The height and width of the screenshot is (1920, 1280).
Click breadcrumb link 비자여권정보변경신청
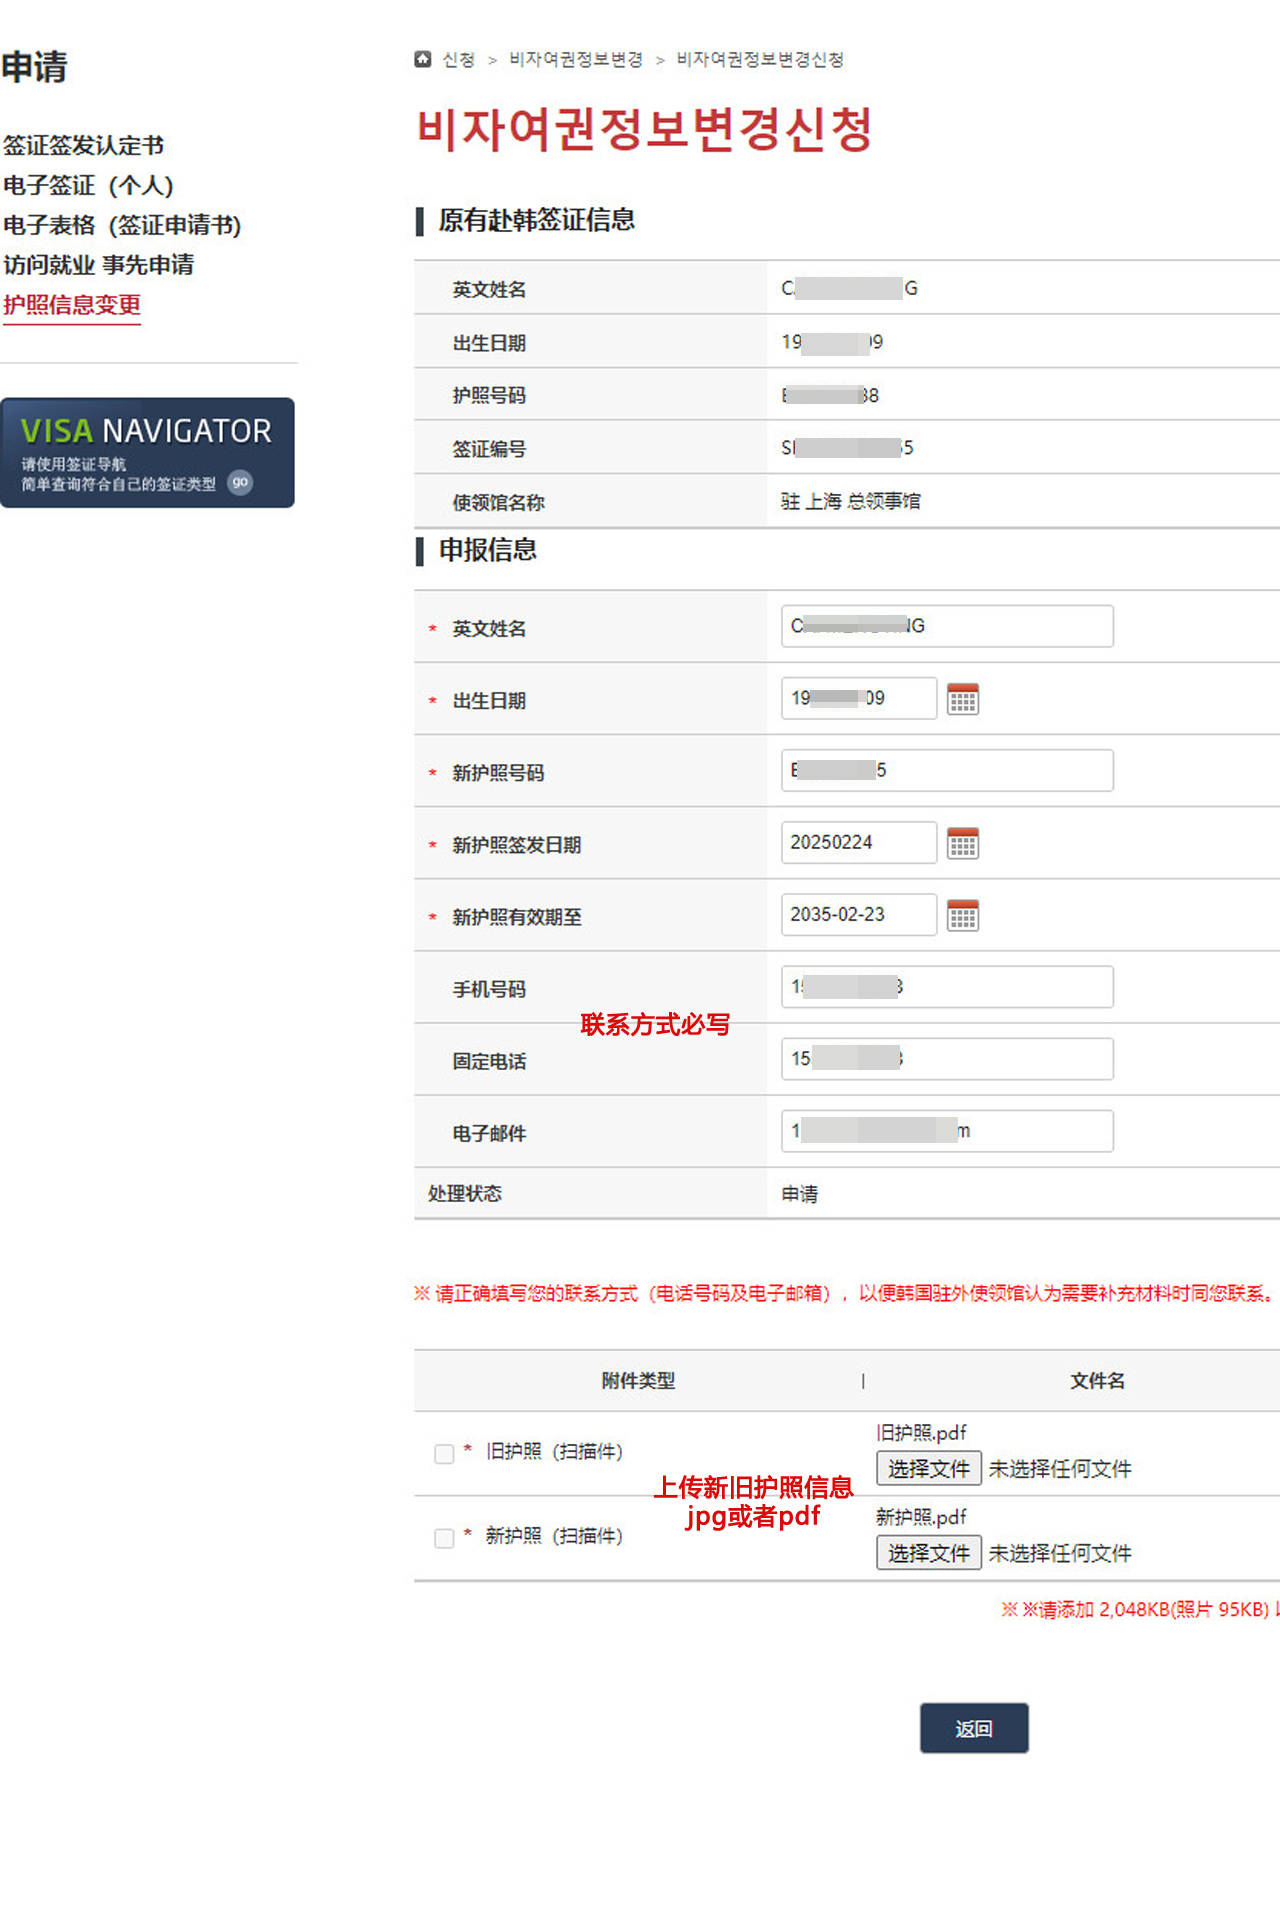click(760, 60)
